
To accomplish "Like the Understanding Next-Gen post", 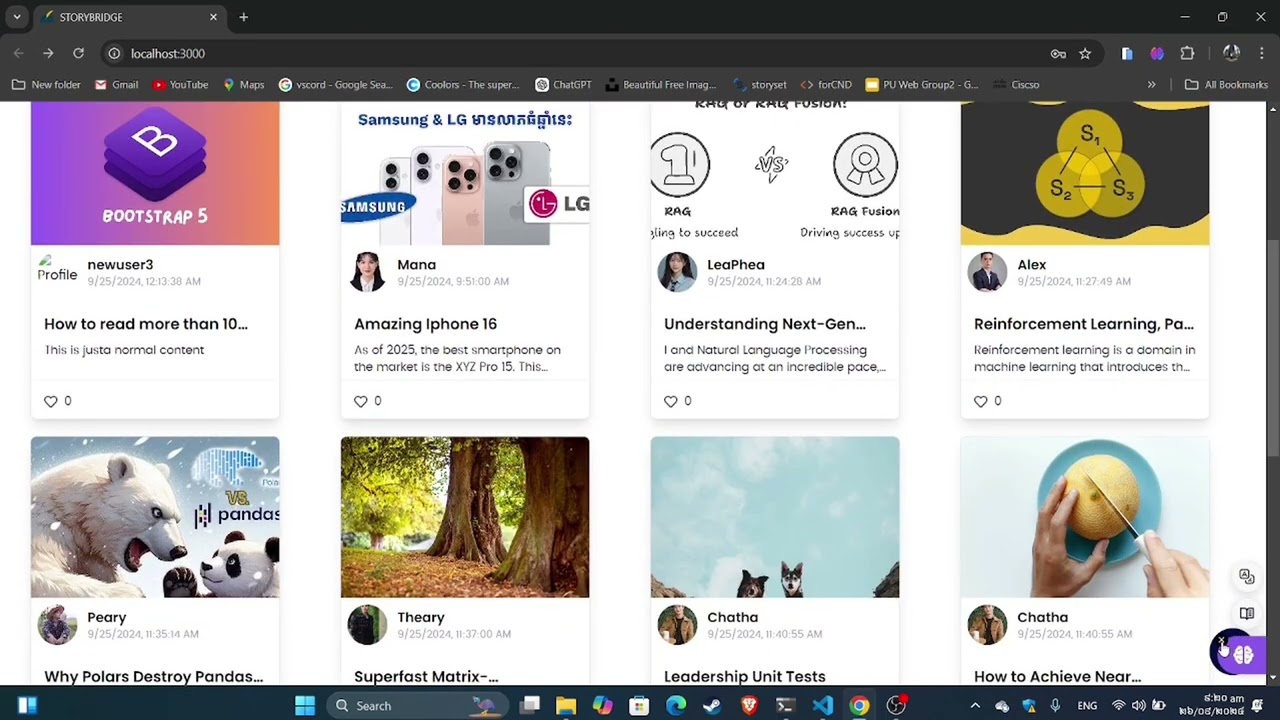I will tap(671, 401).
